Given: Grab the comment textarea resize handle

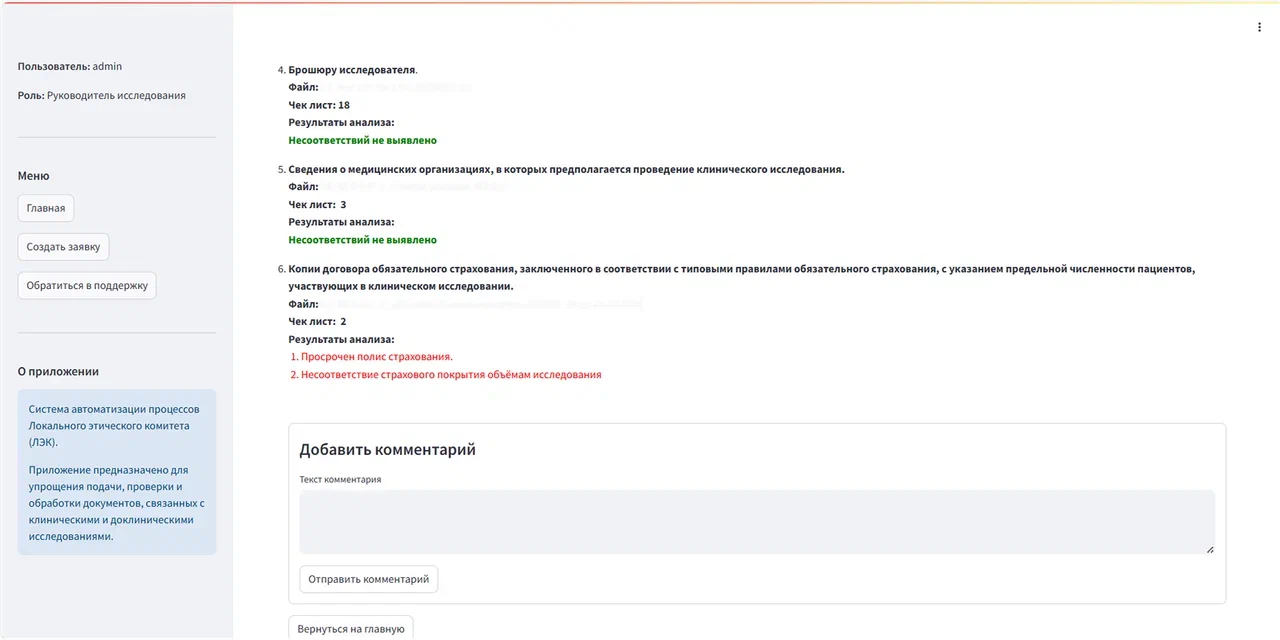Looking at the screenshot, I should pos(1210,549).
